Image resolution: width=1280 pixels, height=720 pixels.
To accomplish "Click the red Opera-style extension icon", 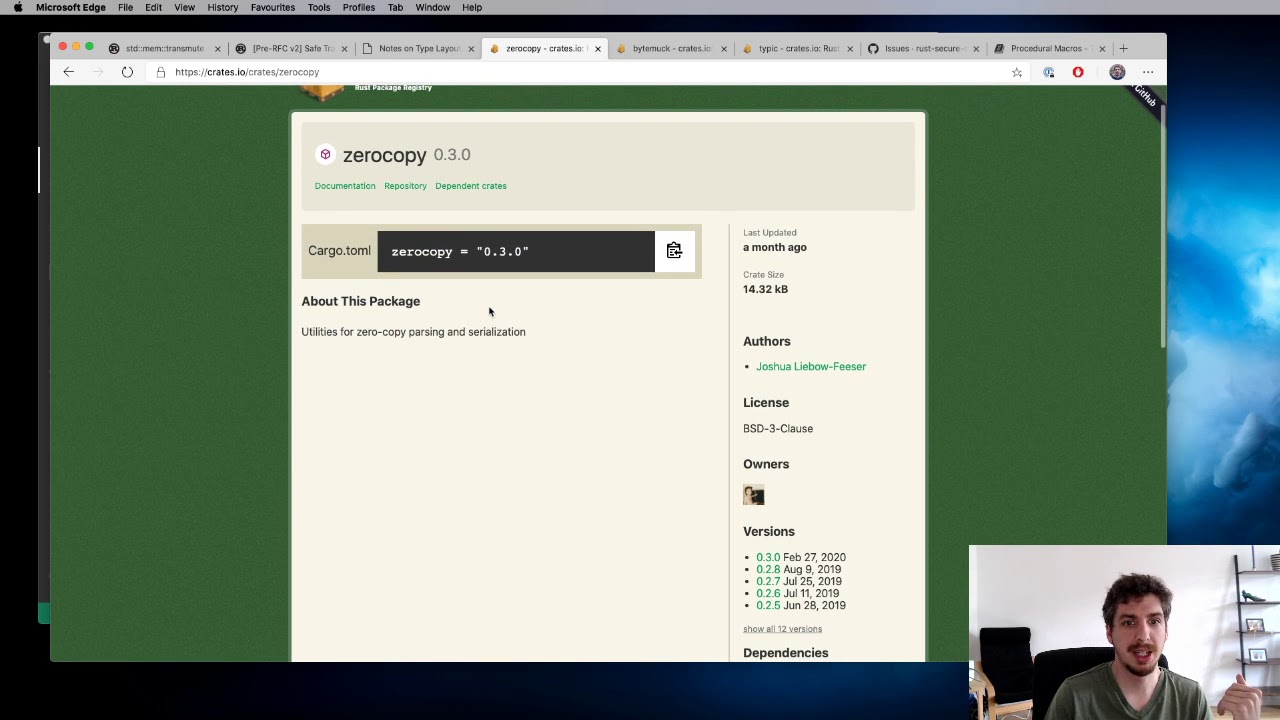I will [1078, 72].
